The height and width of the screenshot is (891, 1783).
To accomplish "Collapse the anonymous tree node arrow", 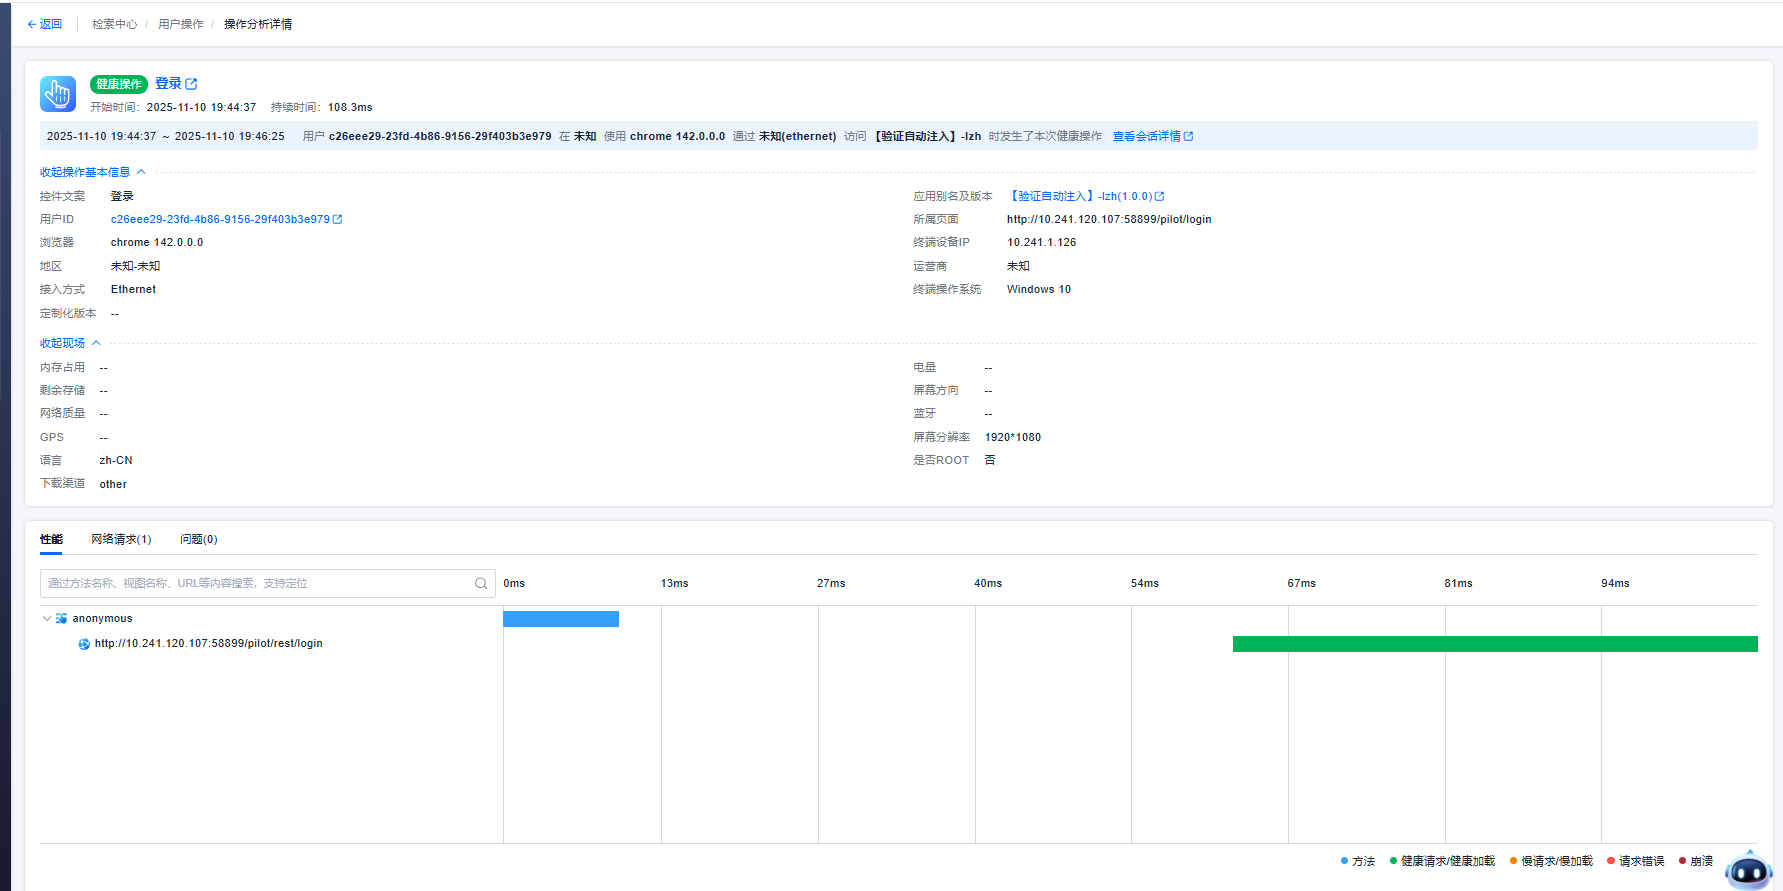I will click(x=47, y=619).
